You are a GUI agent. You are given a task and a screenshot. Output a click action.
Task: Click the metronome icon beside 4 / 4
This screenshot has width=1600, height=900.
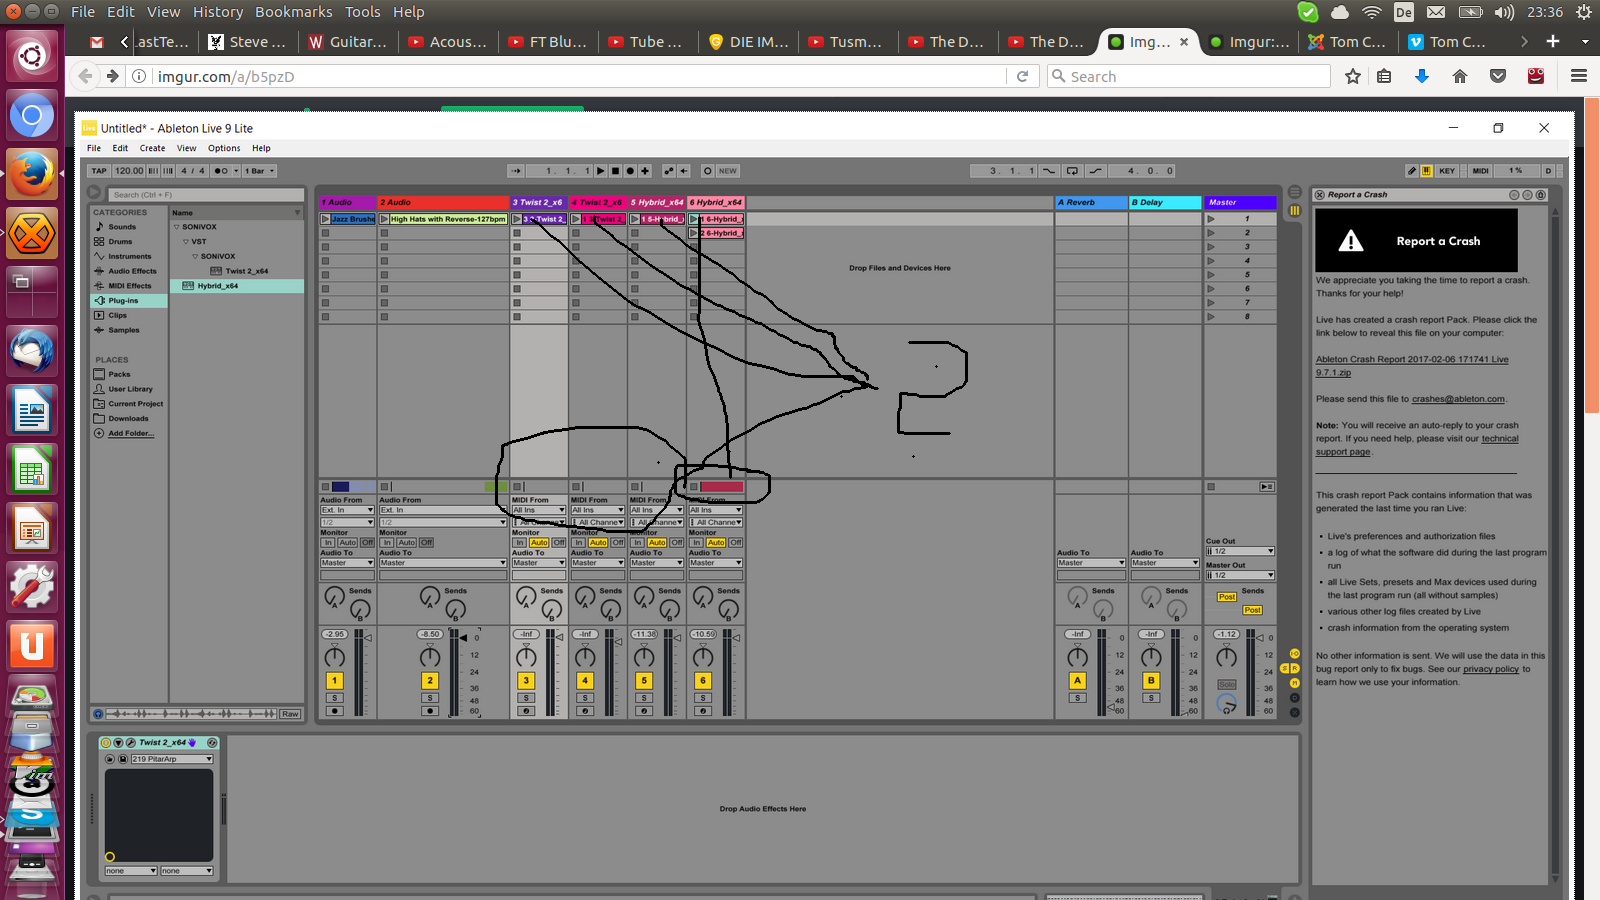pos(221,171)
